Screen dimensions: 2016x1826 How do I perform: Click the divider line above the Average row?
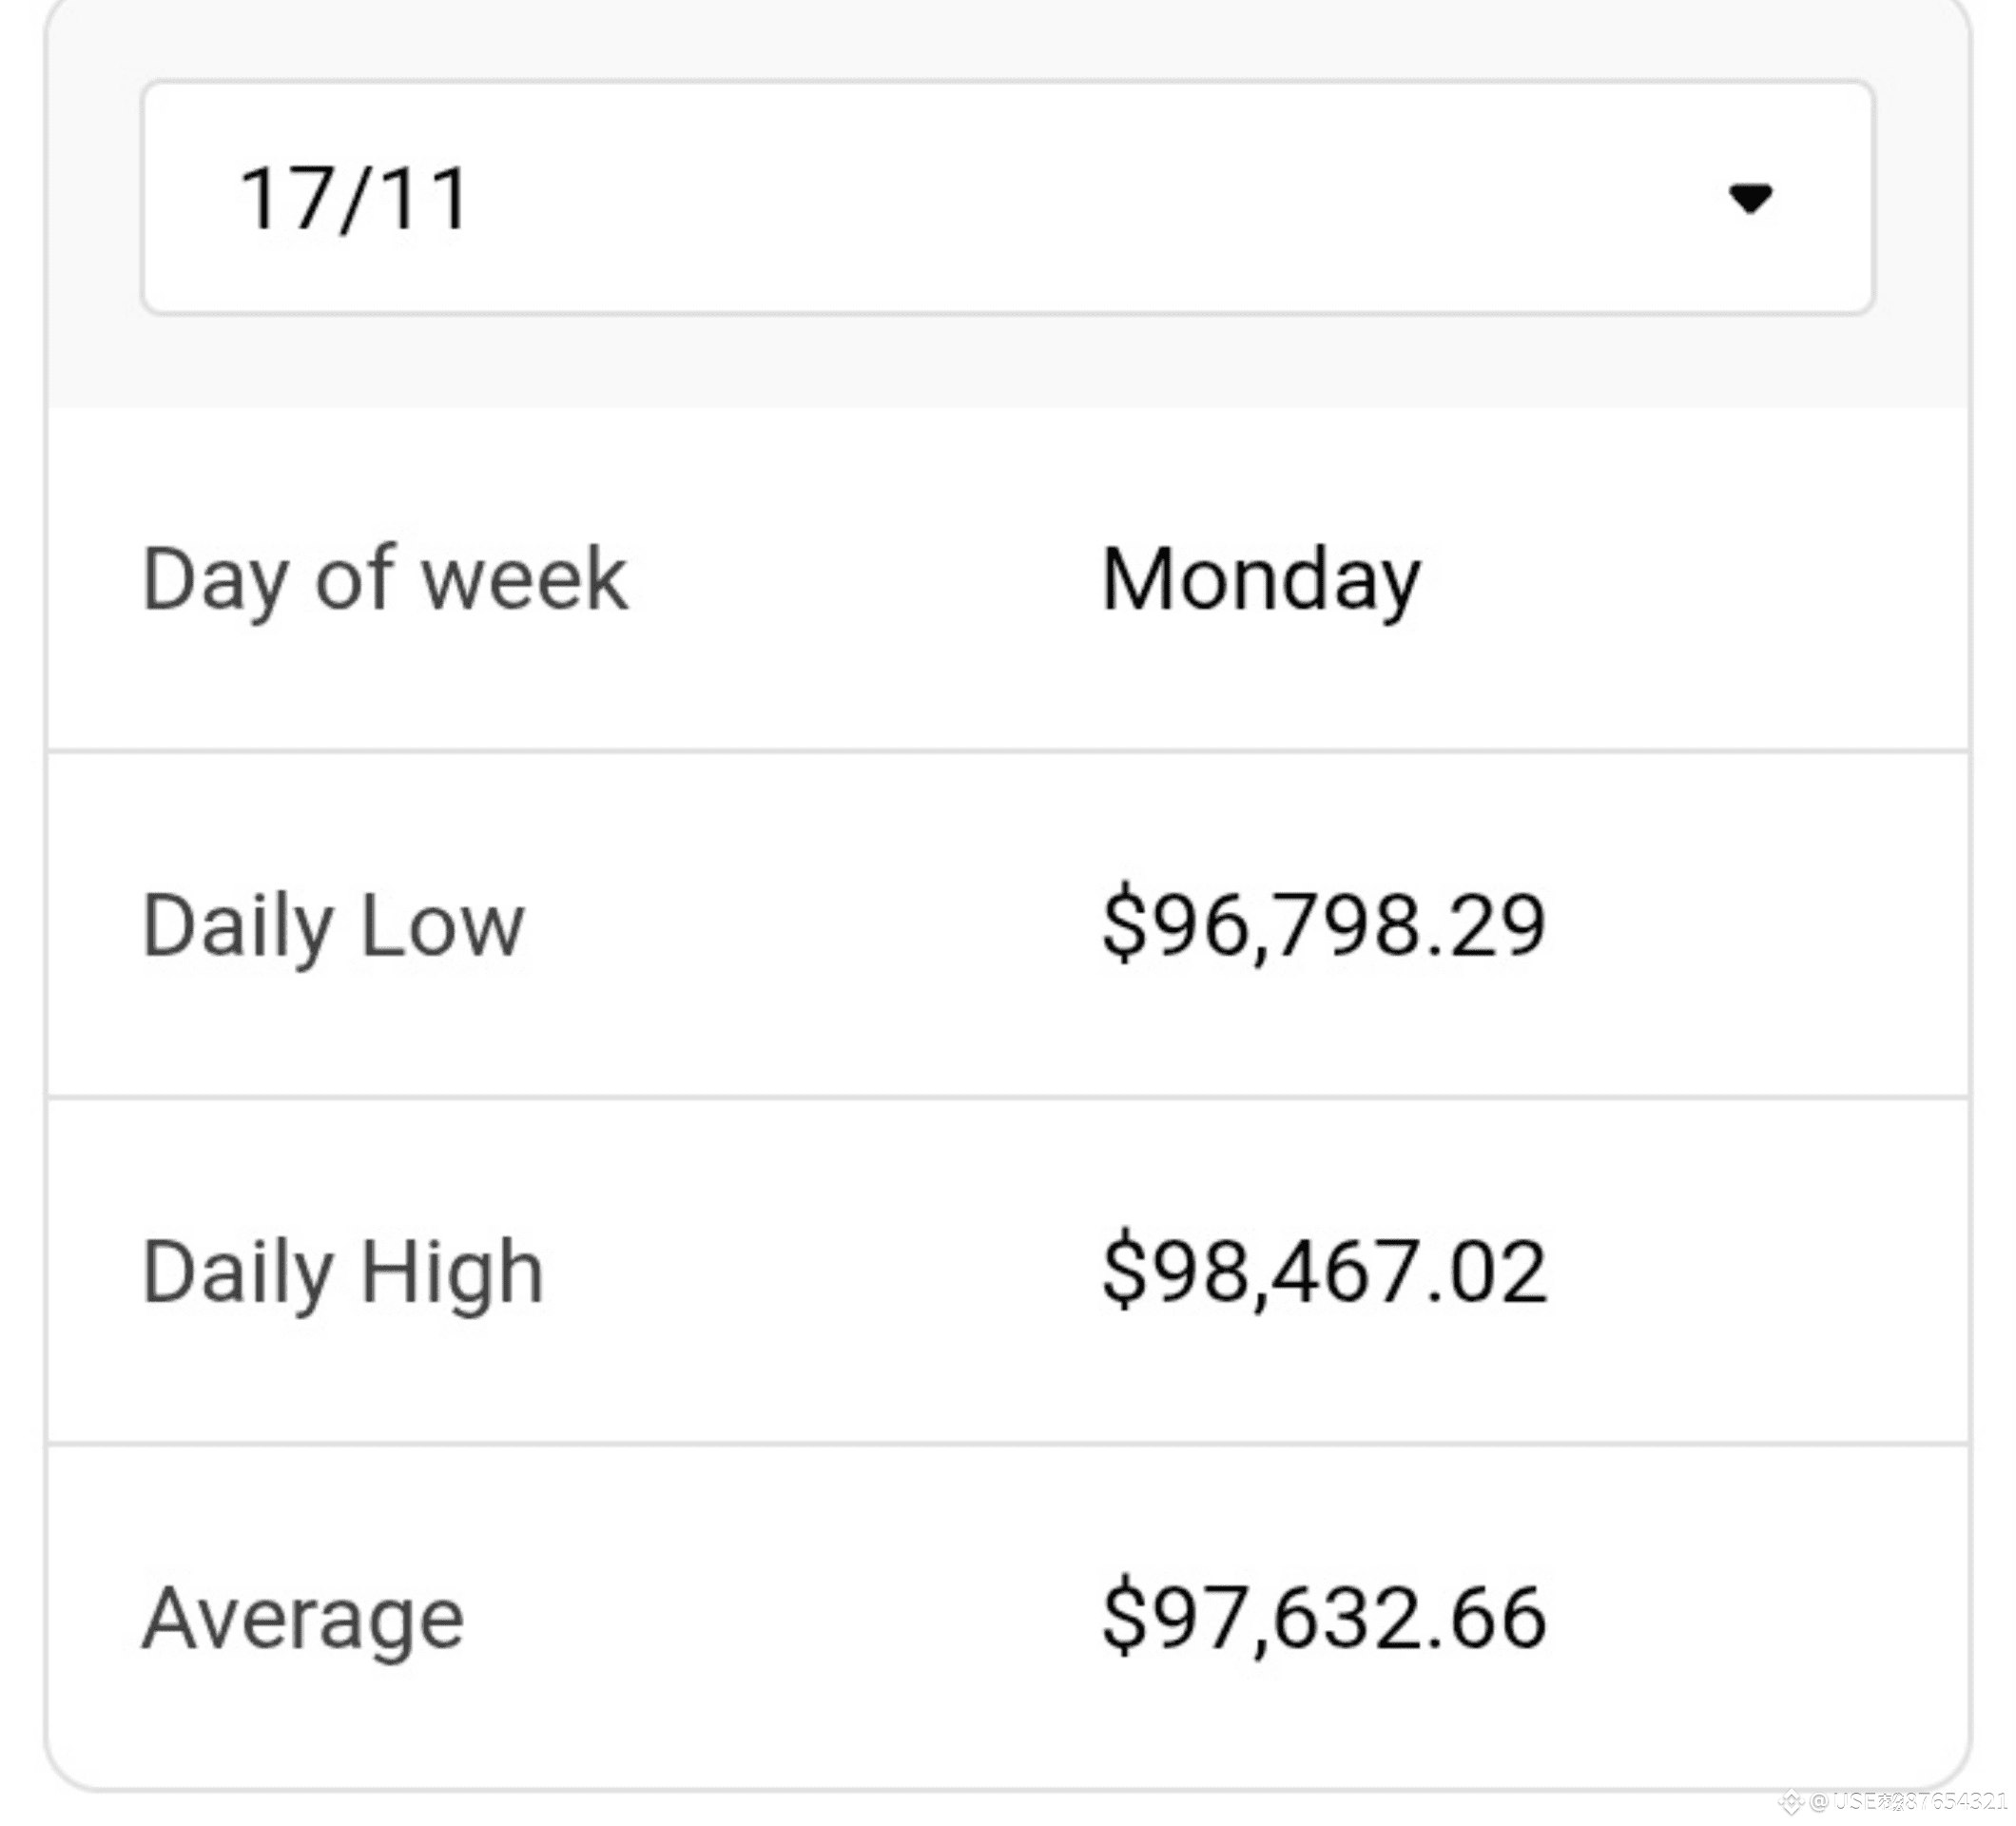pyautogui.click(x=1006, y=1444)
